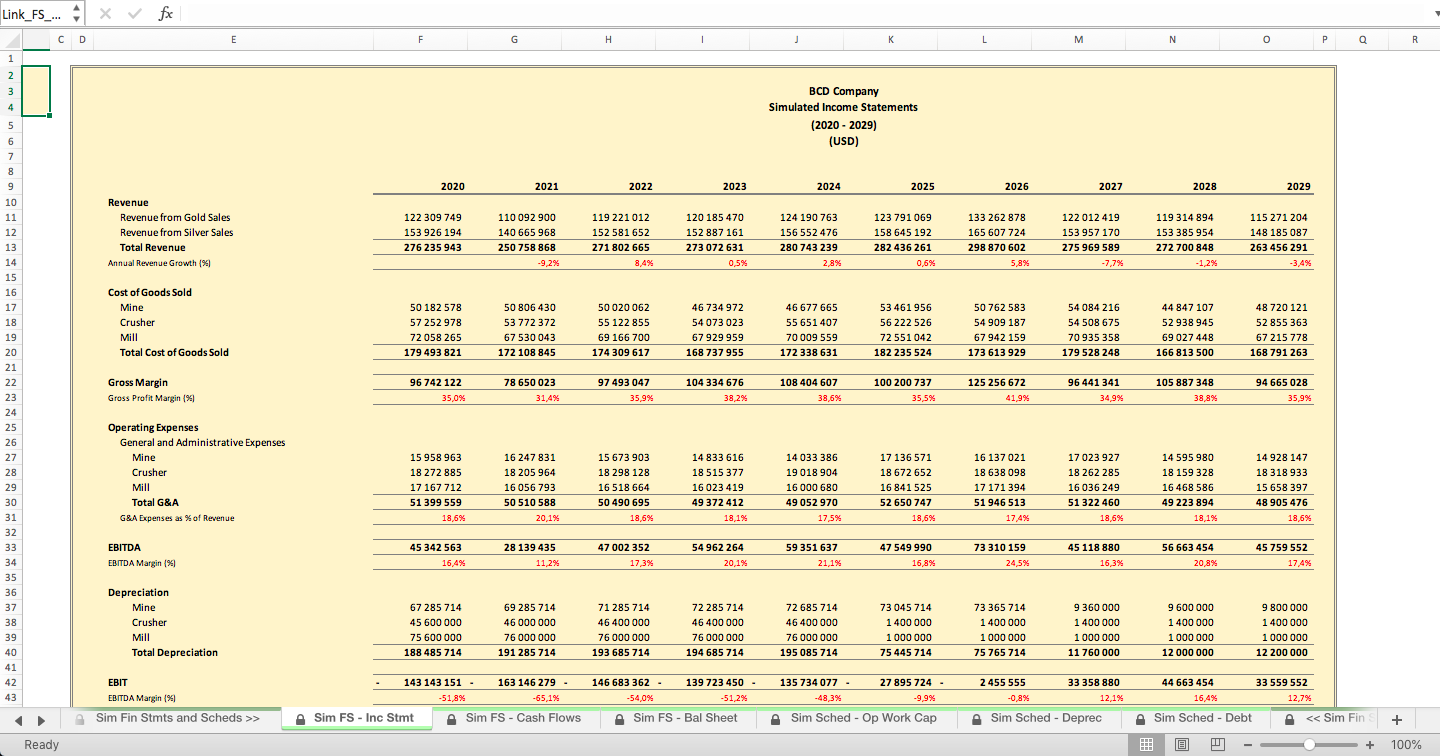Image resolution: width=1440 pixels, height=756 pixels.
Task: Open the Sim Sched - Op Work Cap tab
Action: pyautogui.click(x=856, y=718)
